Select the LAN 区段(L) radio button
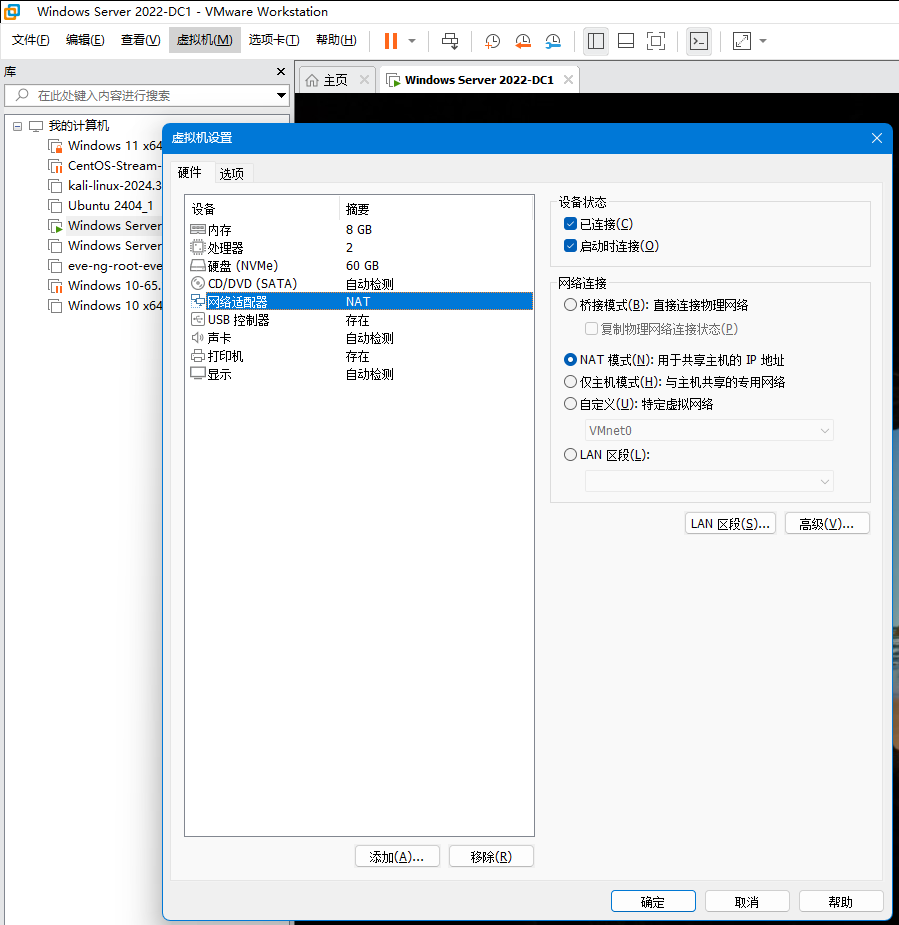The image size is (899, 925). 570,455
